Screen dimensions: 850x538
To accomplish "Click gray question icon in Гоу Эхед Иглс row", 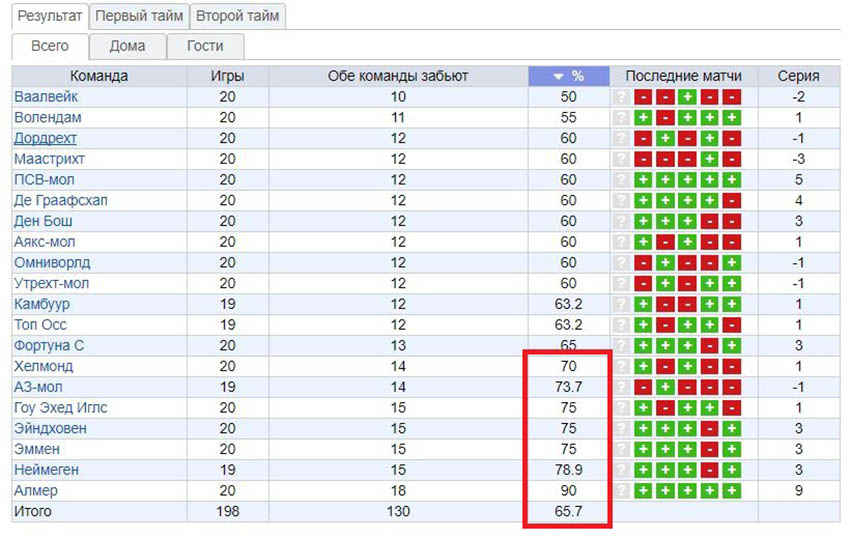I will pyautogui.click(x=622, y=408).
